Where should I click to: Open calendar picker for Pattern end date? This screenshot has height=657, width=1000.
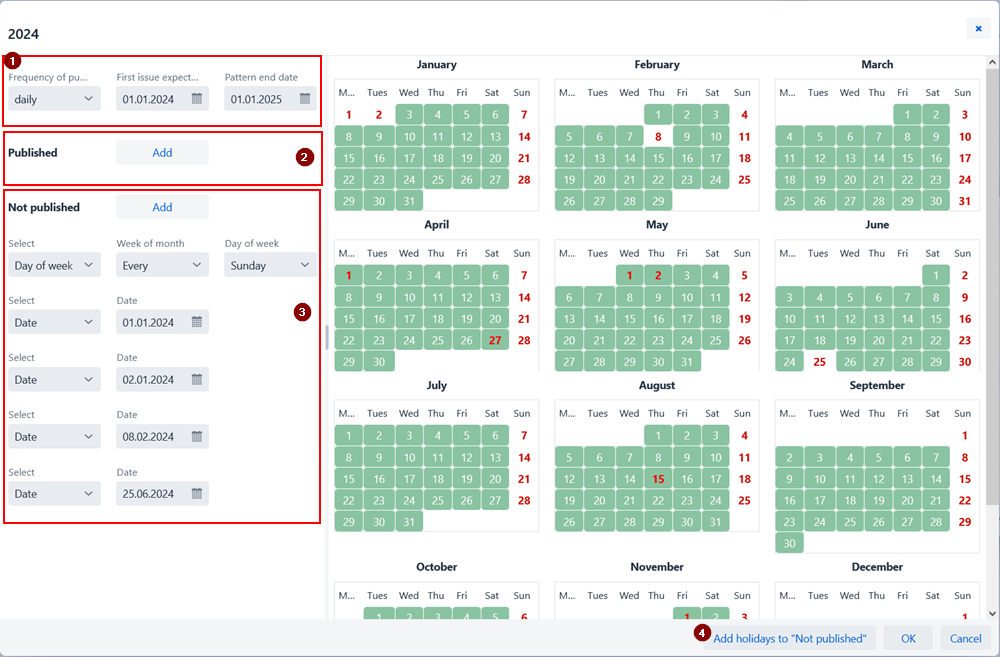click(x=306, y=100)
